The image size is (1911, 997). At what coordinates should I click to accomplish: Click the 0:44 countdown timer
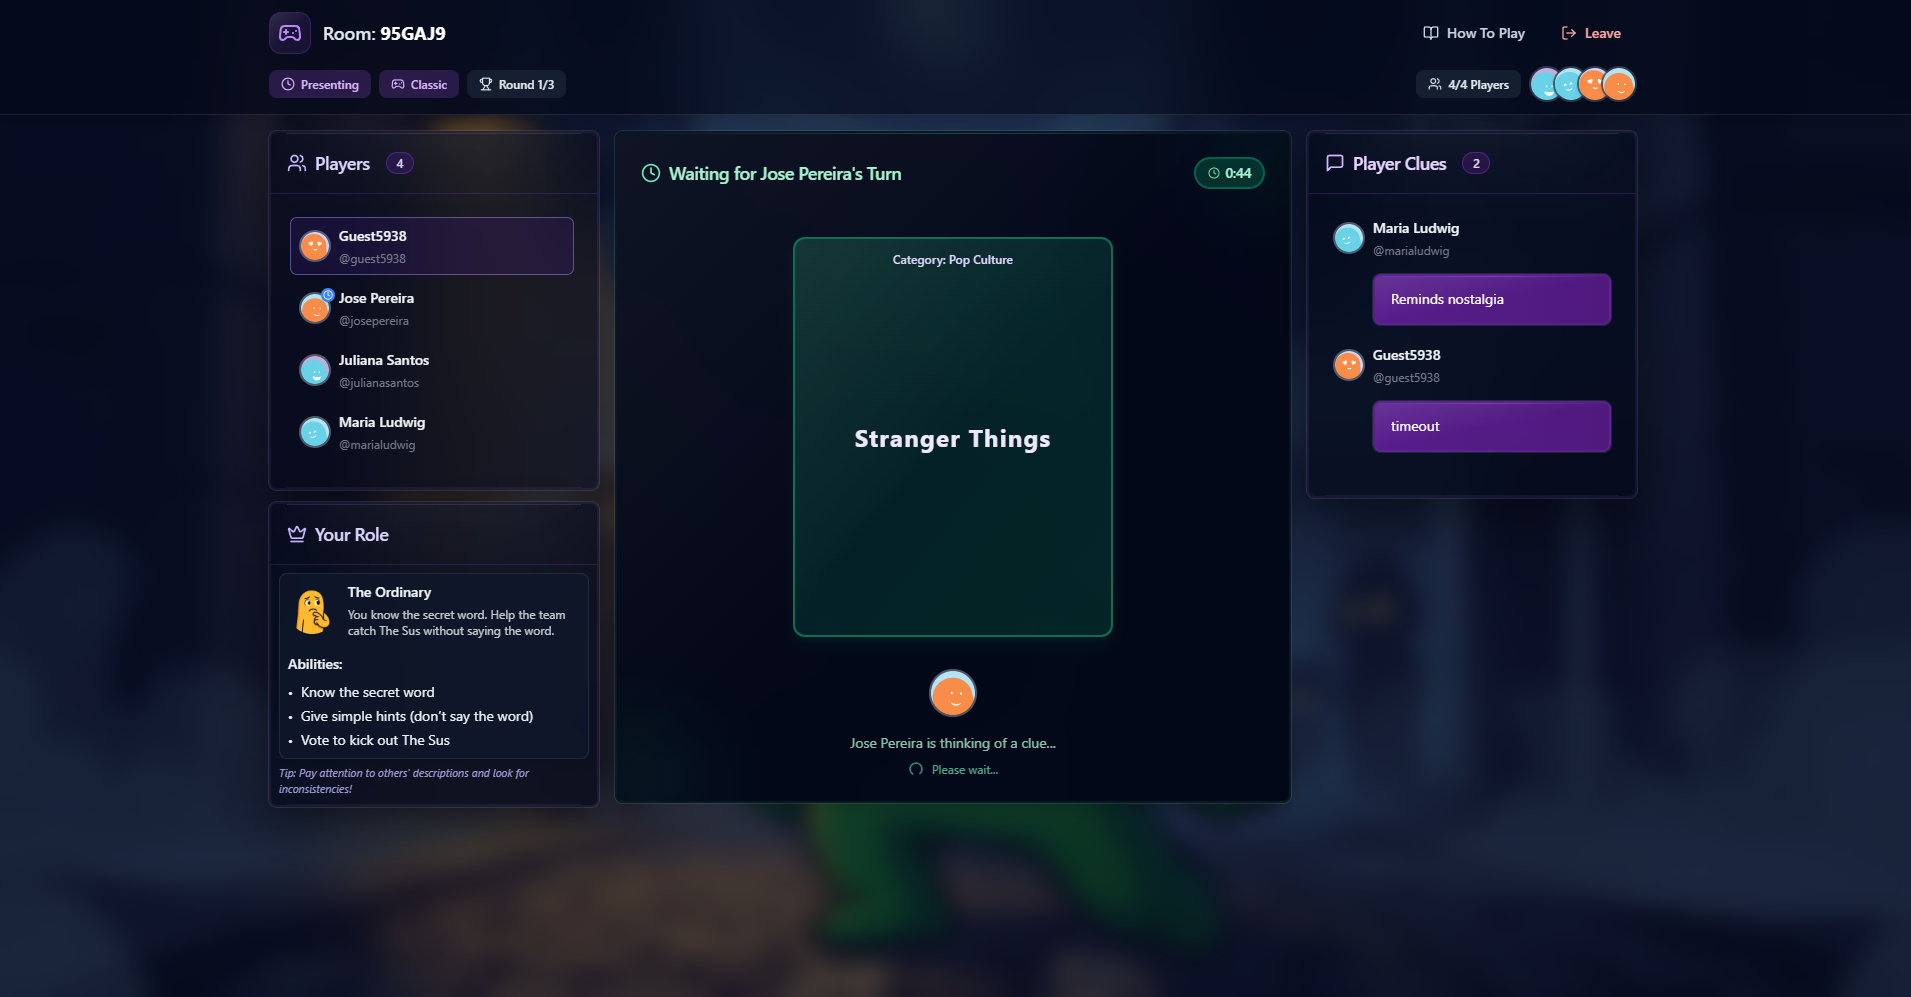click(x=1229, y=173)
